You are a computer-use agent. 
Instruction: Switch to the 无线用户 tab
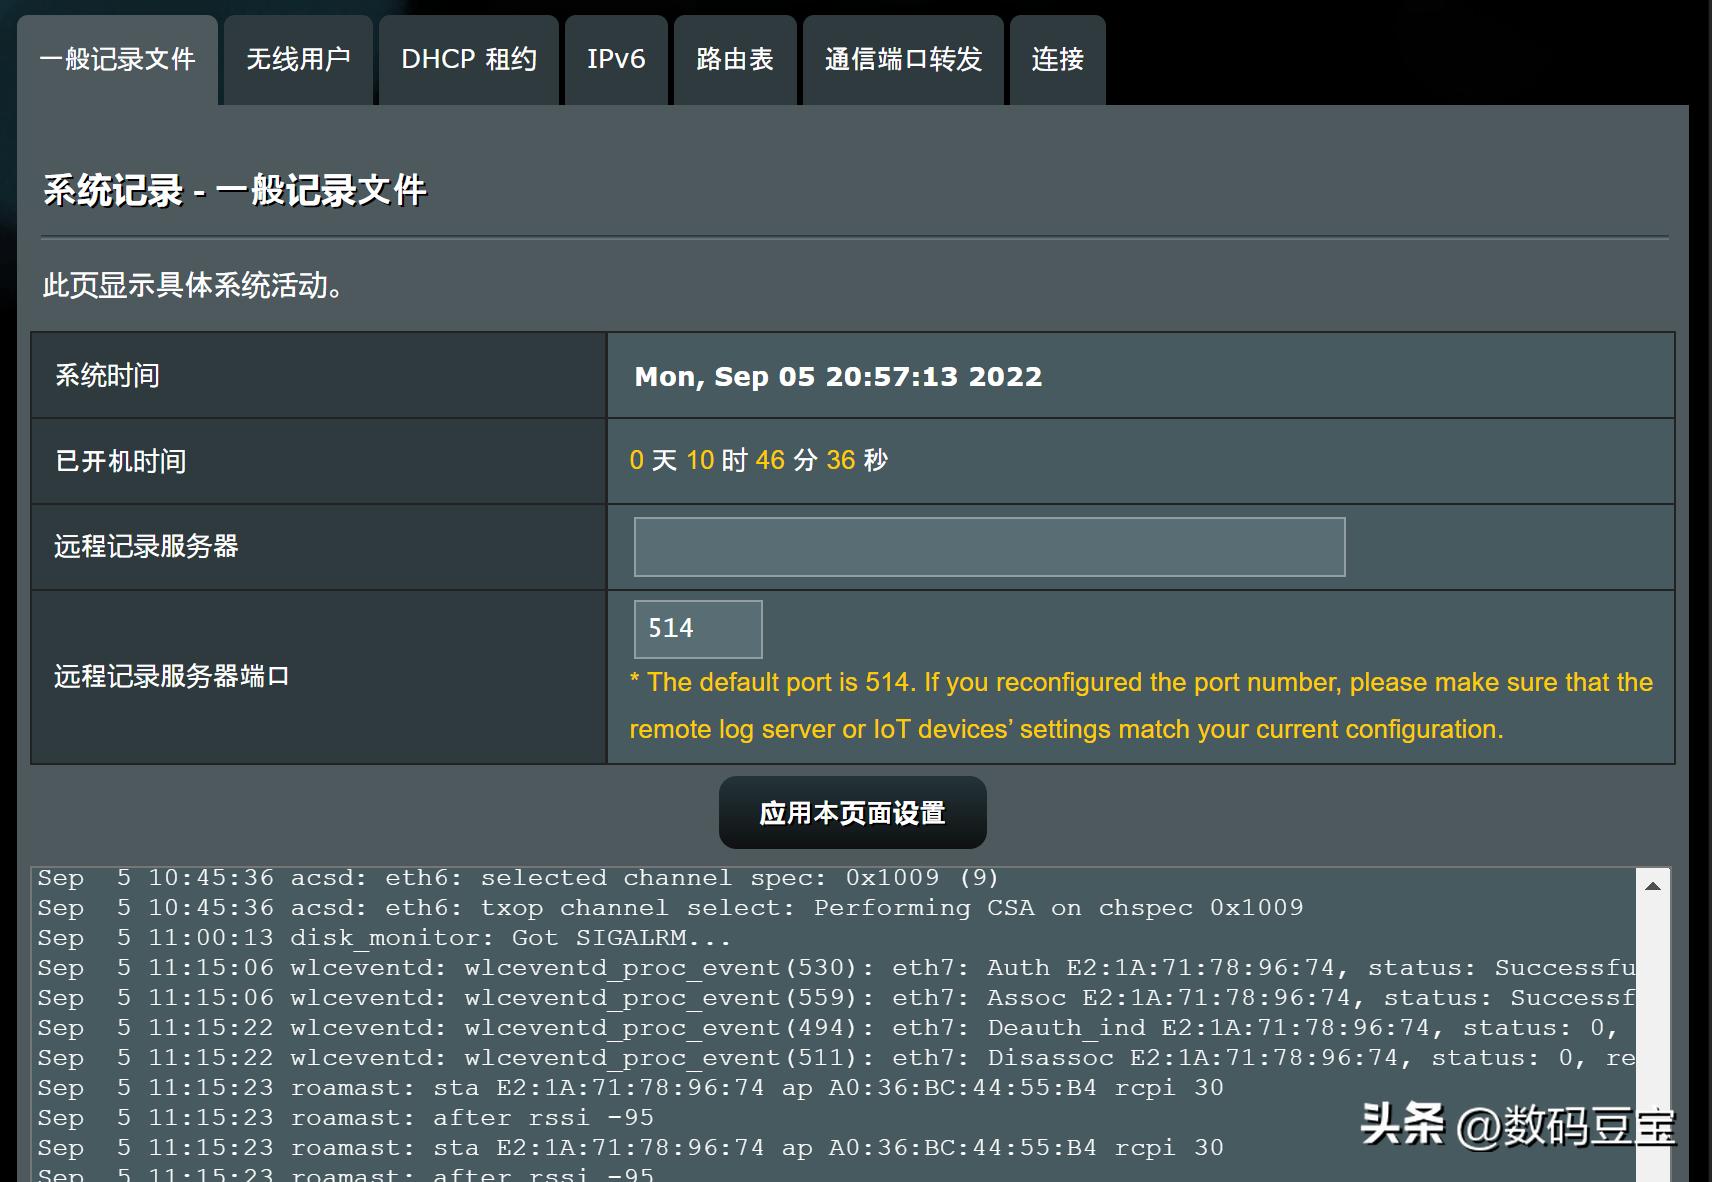[297, 60]
